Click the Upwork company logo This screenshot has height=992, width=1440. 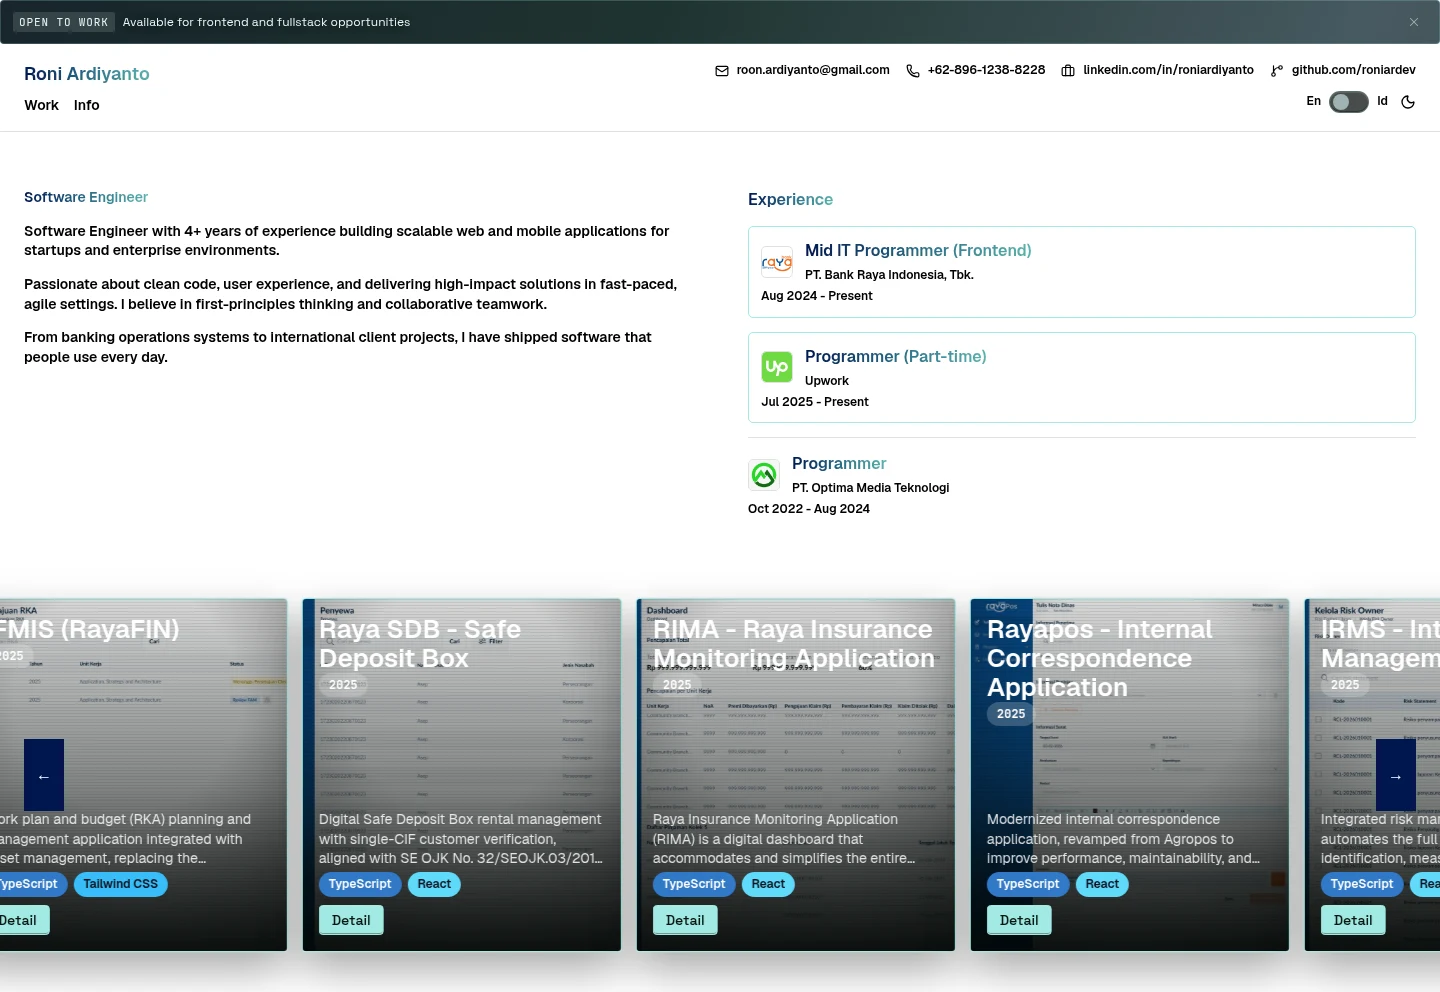[x=777, y=368]
